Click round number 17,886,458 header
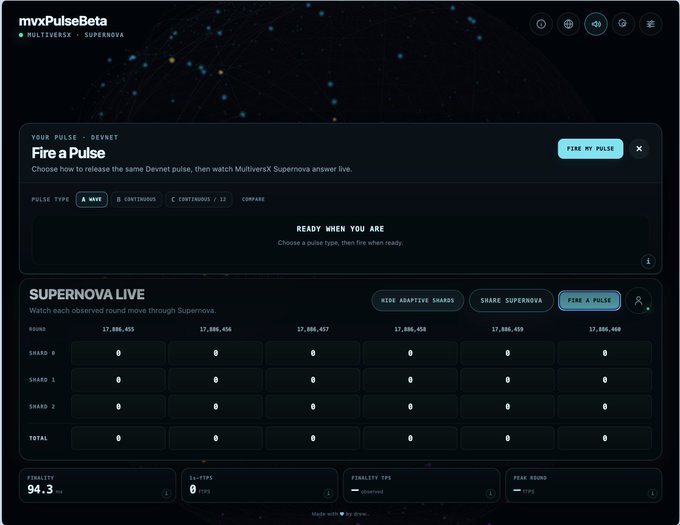The height and width of the screenshot is (525, 680). click(x=410, y=329)
